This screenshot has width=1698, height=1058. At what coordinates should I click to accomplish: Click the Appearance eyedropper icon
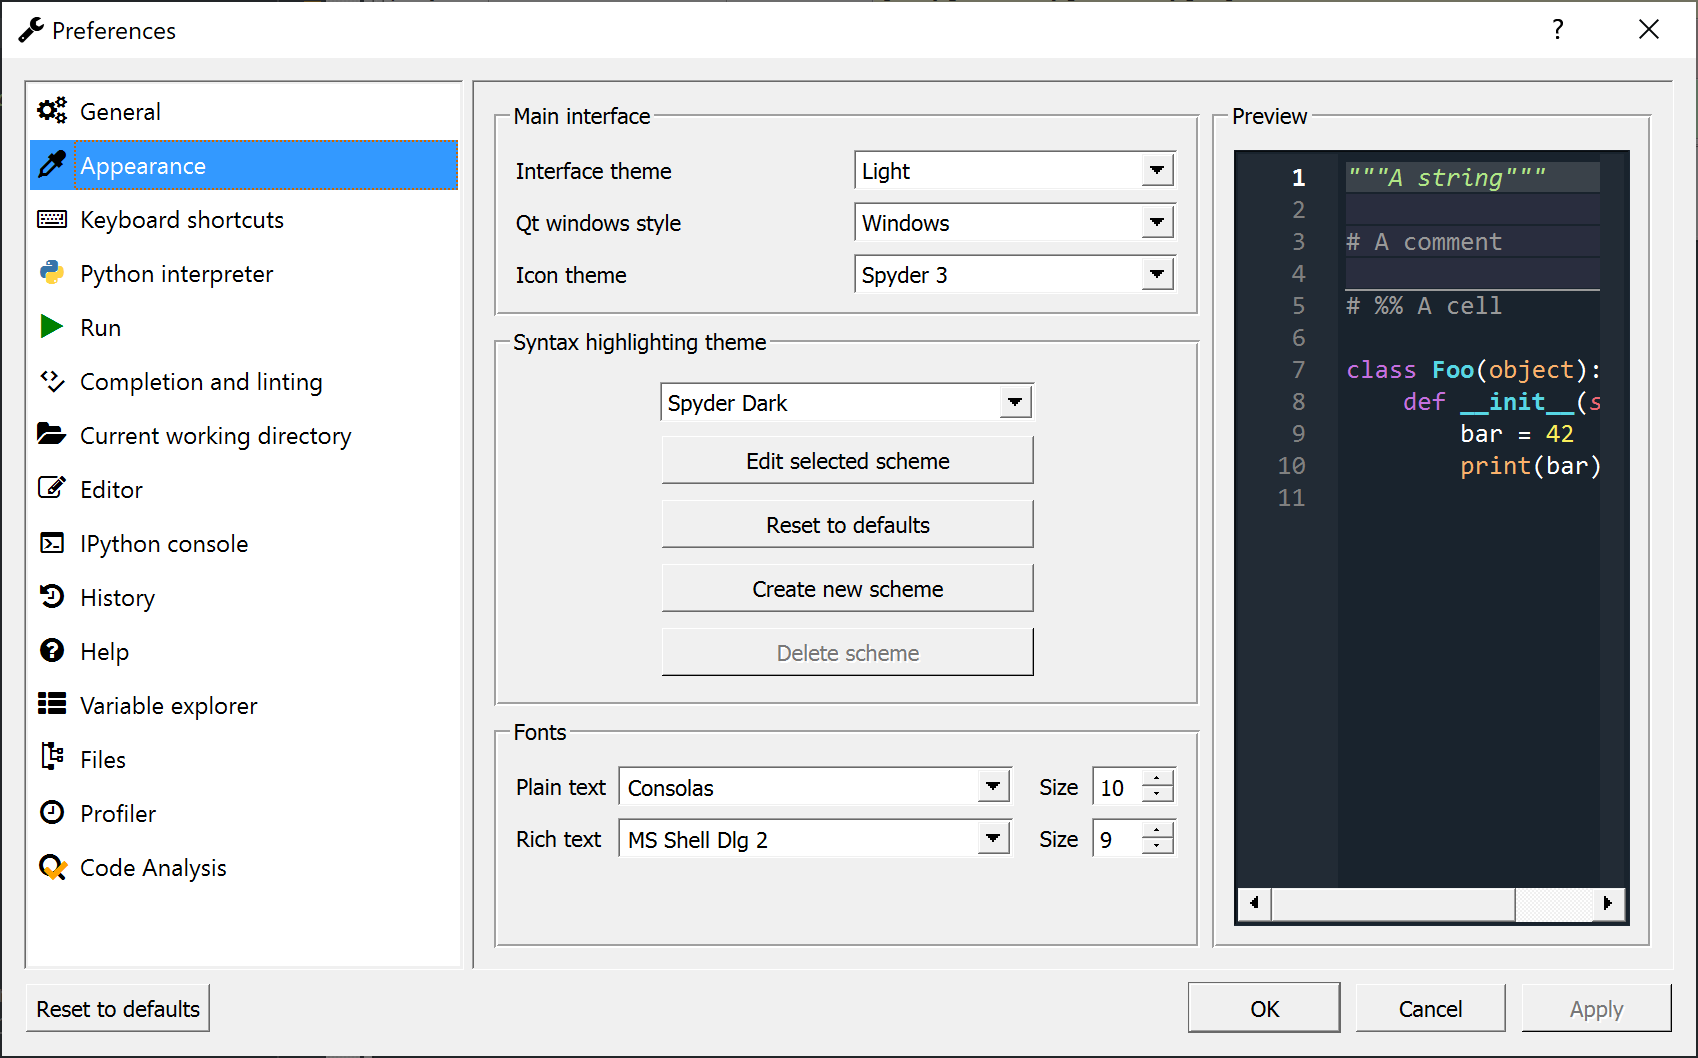pyautogui.click(x=52, y=165)
